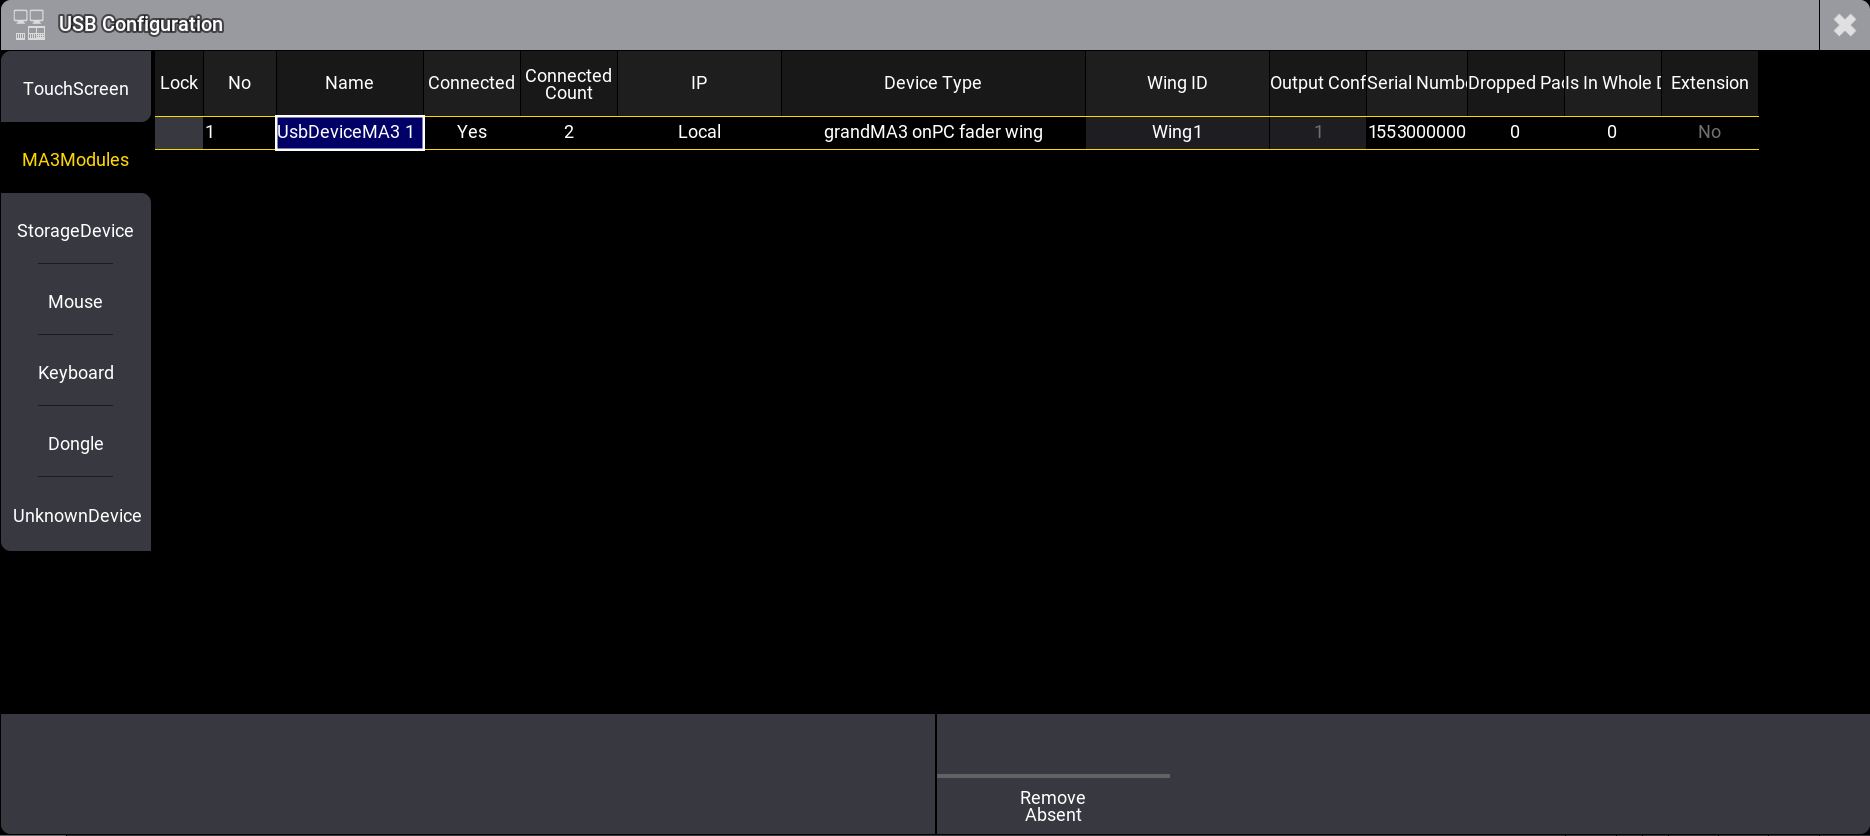The width and height of the screenshot is (1870, 836).
Task: Open the Keyboard tab
Action: (x=76, y=373)
